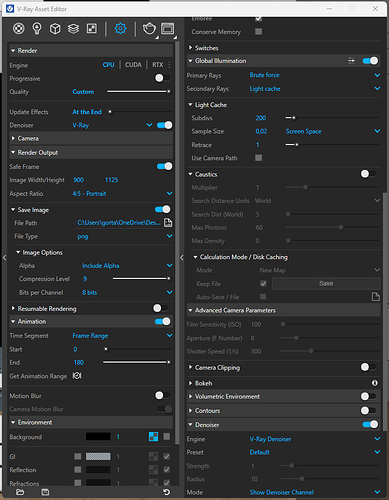Image resolution: width=389 pixels, height=500 pixels.
Task: Click the Background color swatch
Action: coord(98,436)
